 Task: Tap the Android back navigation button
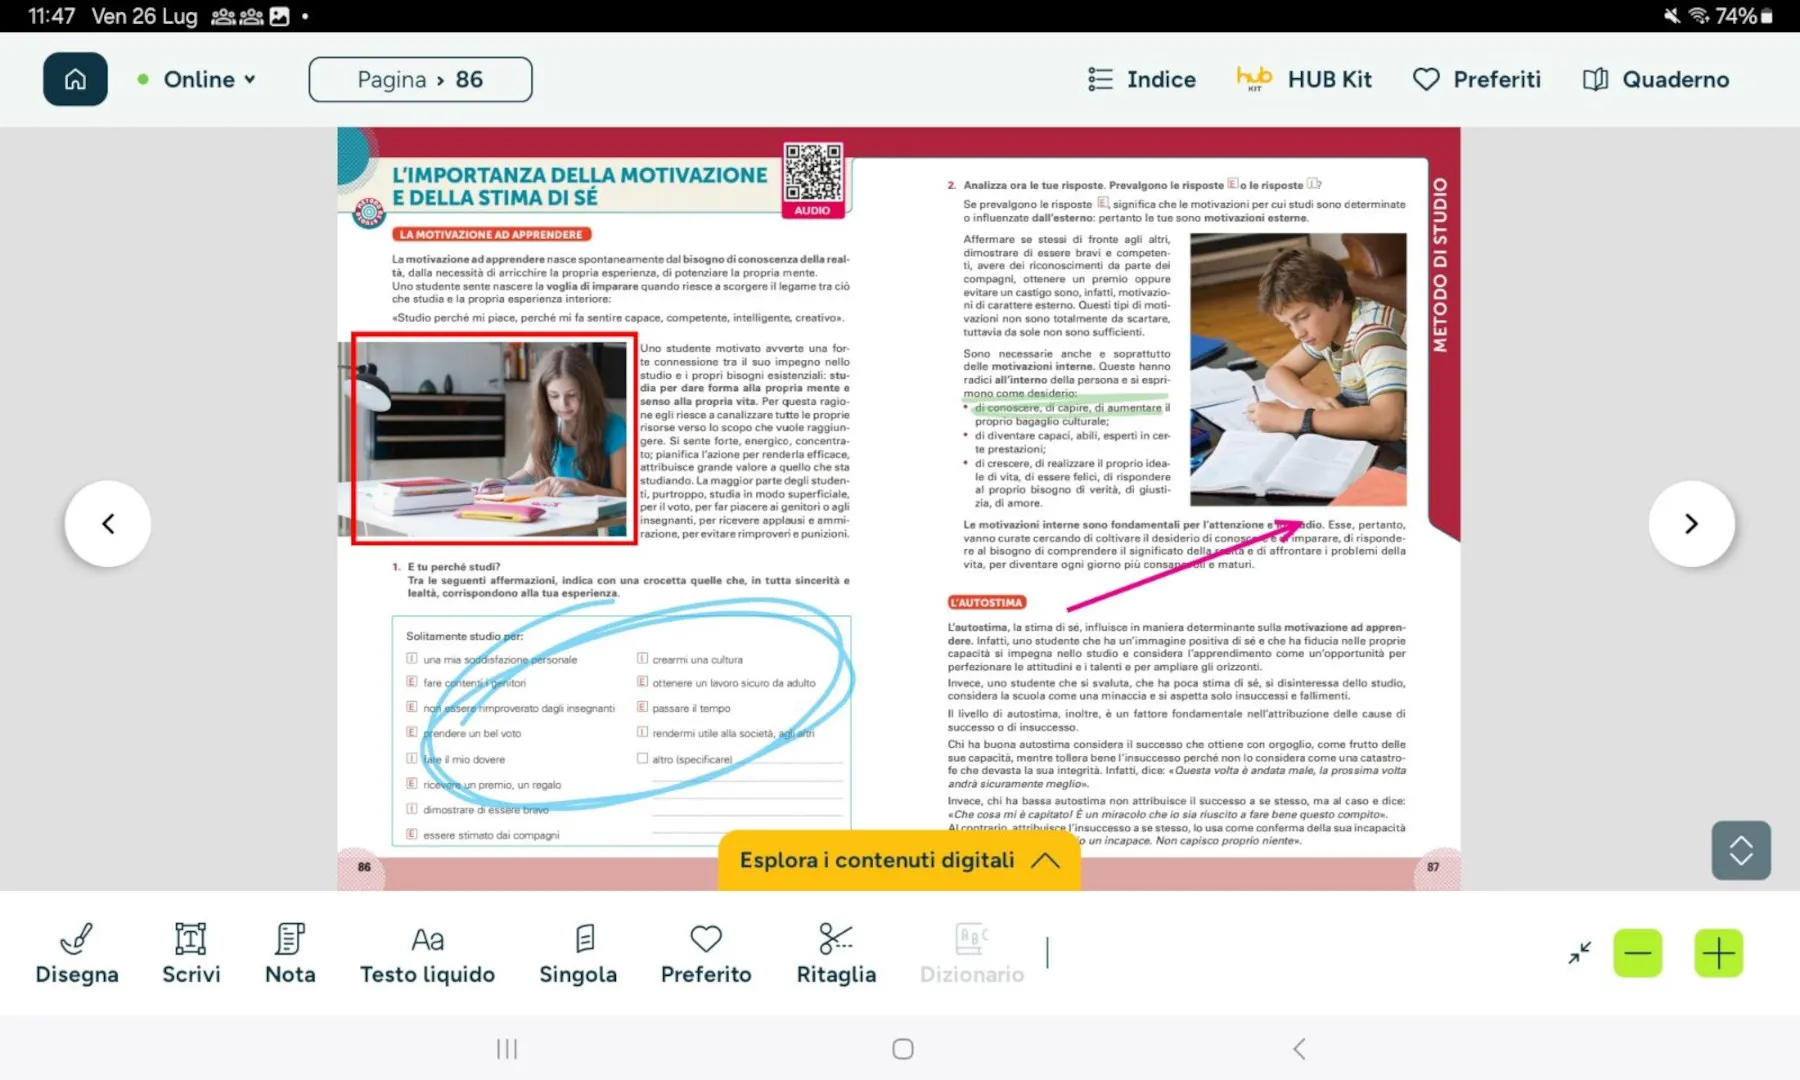click(1299, 1048)
